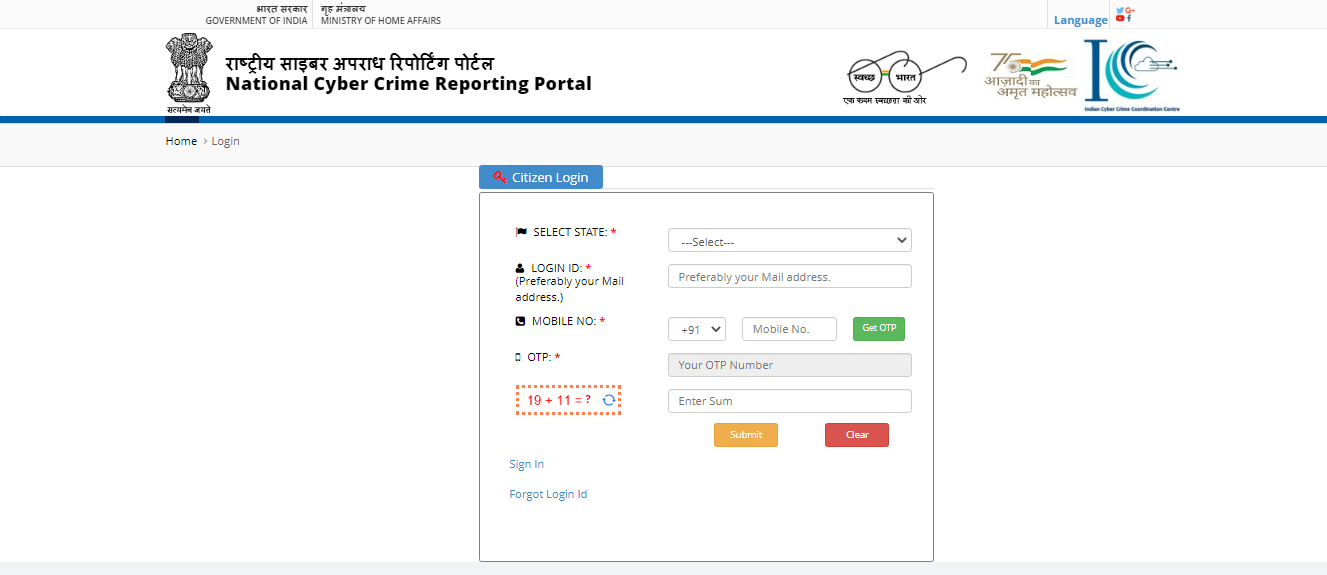The height and width of the screenshot is (575, 1327).
Task: Focus the Your OTP Number field
Action: point(790,365)
